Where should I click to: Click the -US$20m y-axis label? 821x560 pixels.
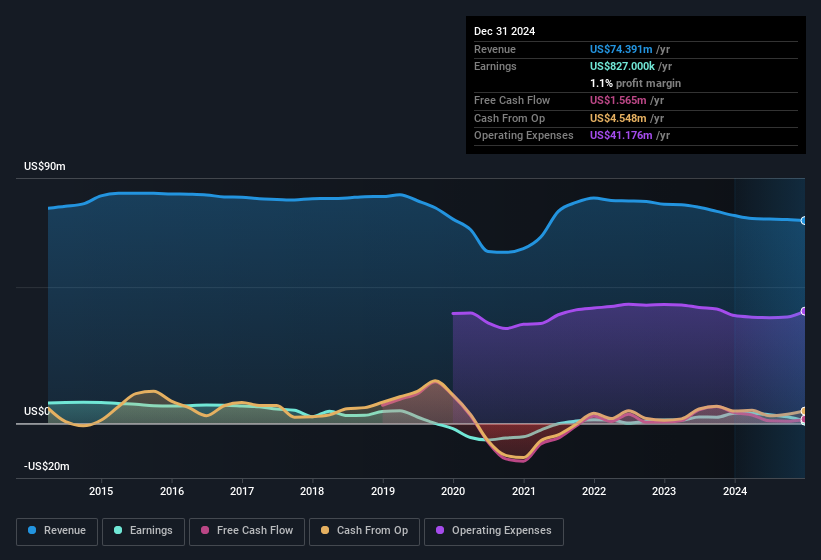[47, 466]
